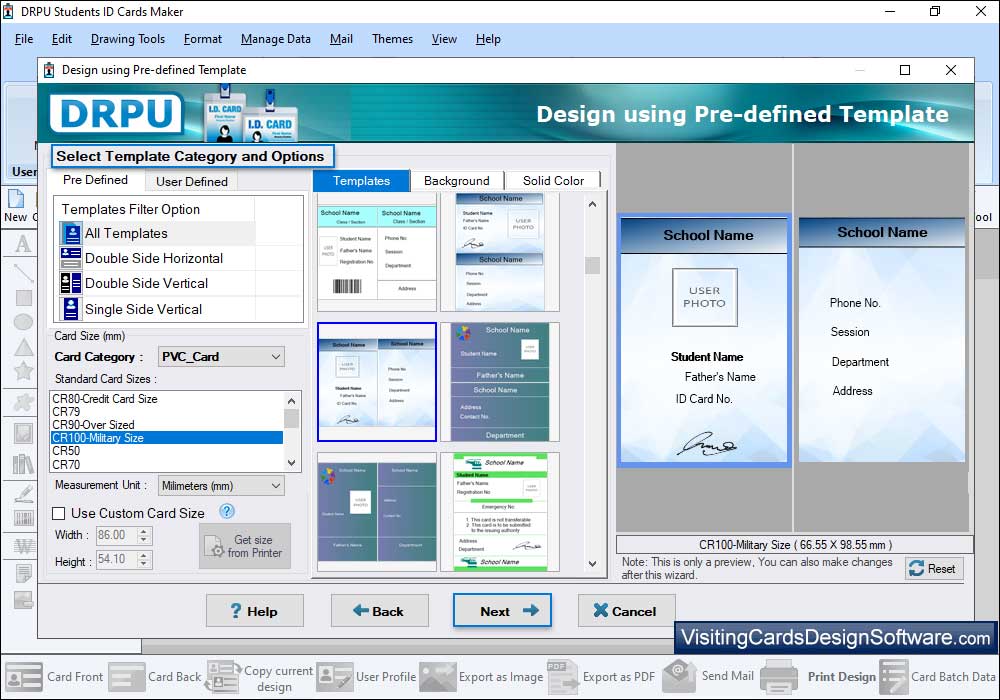This screenshot has height=700, width=1000.
Task: Click the Help button in the wizard
Action: pyautogui.click(x=254, y=611)
